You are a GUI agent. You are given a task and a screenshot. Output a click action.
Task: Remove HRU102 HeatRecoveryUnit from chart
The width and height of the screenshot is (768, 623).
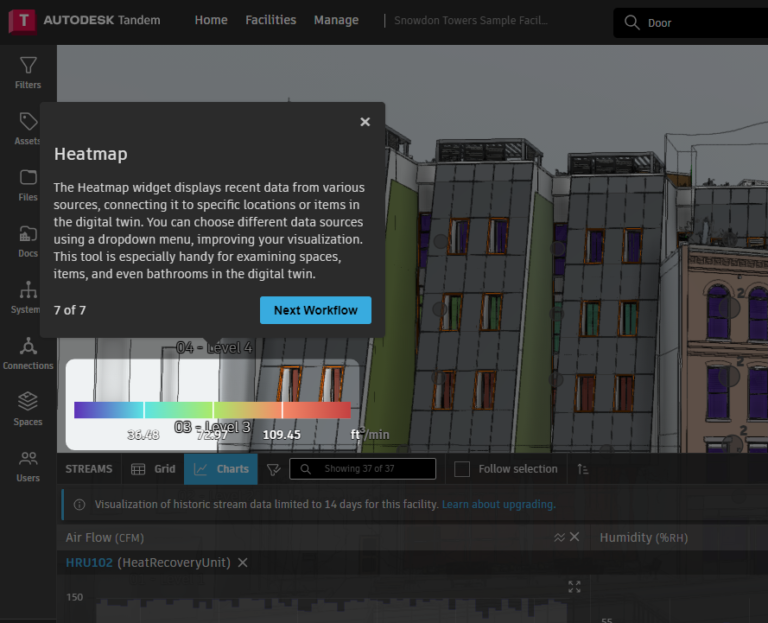point(242,563)
